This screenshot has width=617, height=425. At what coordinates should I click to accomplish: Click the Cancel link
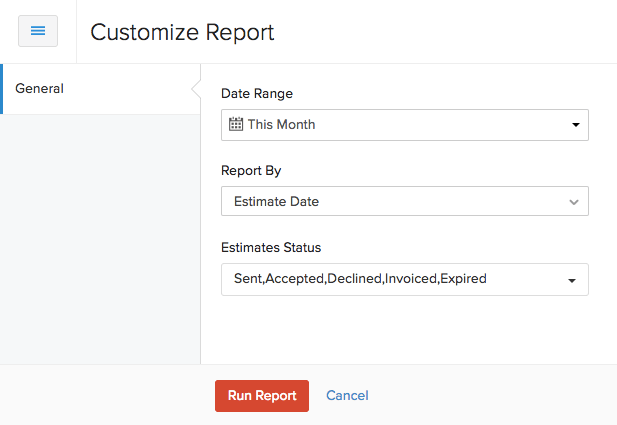point(347,396)
